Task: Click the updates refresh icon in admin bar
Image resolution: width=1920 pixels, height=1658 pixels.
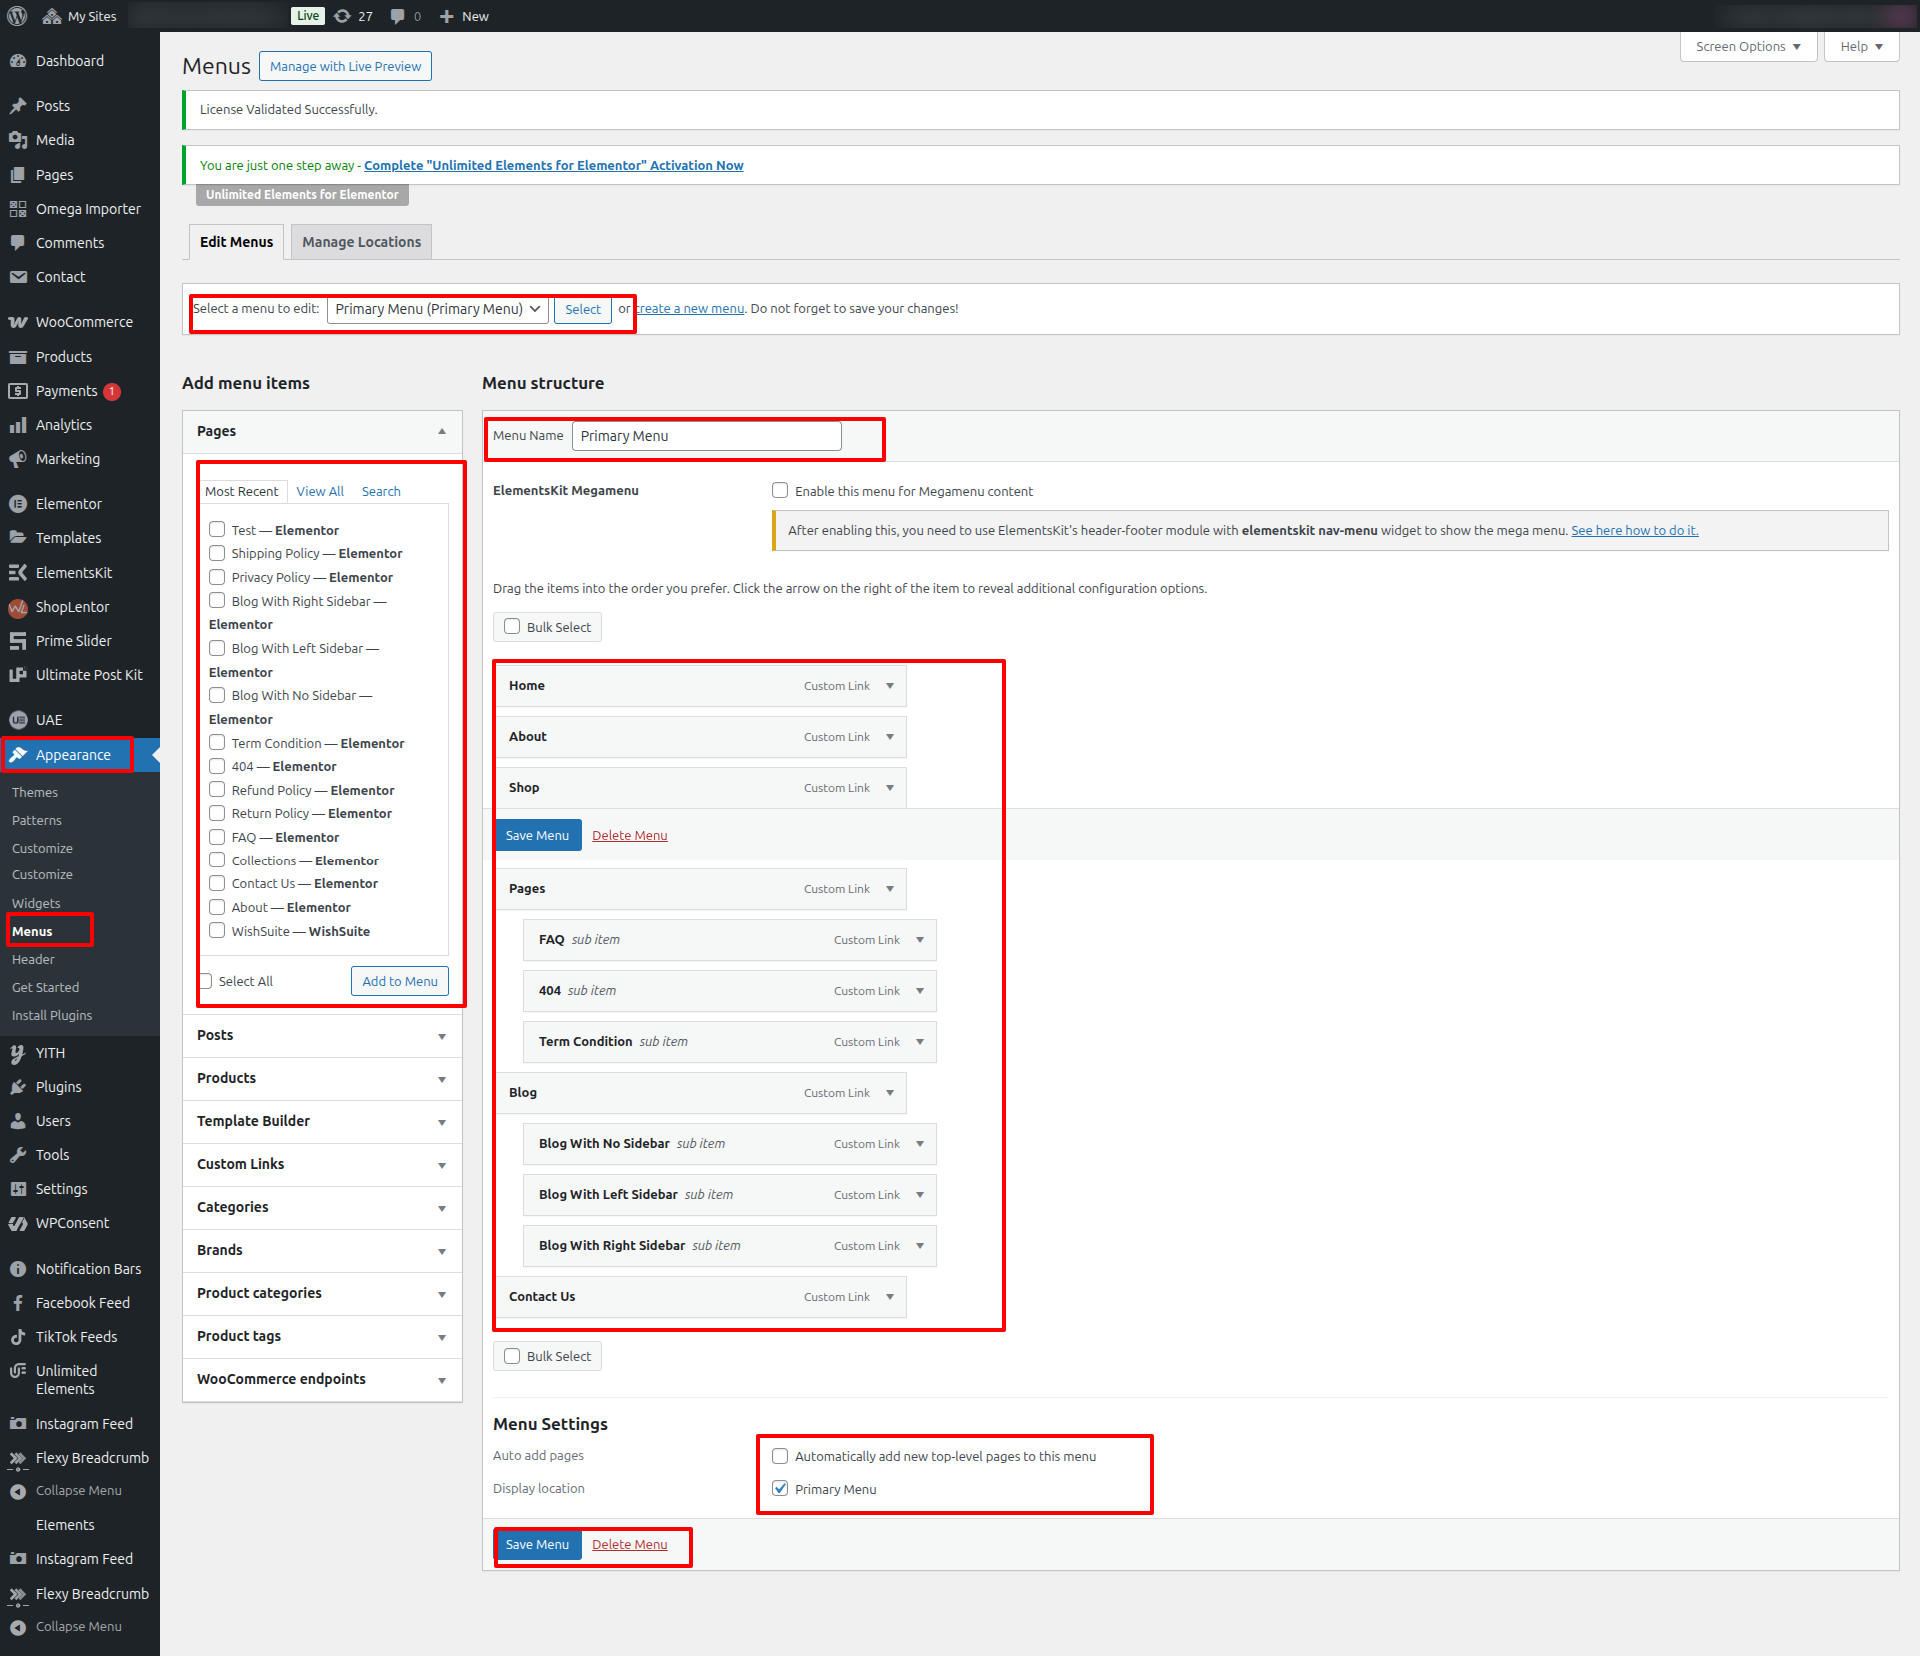Action: [343, 16]
